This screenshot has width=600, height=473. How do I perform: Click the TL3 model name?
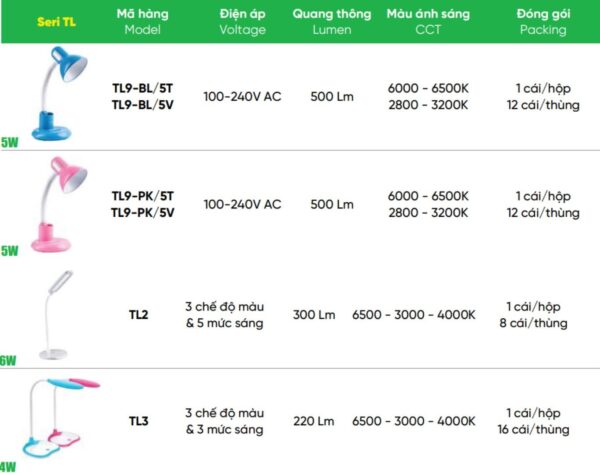(139, 421)
